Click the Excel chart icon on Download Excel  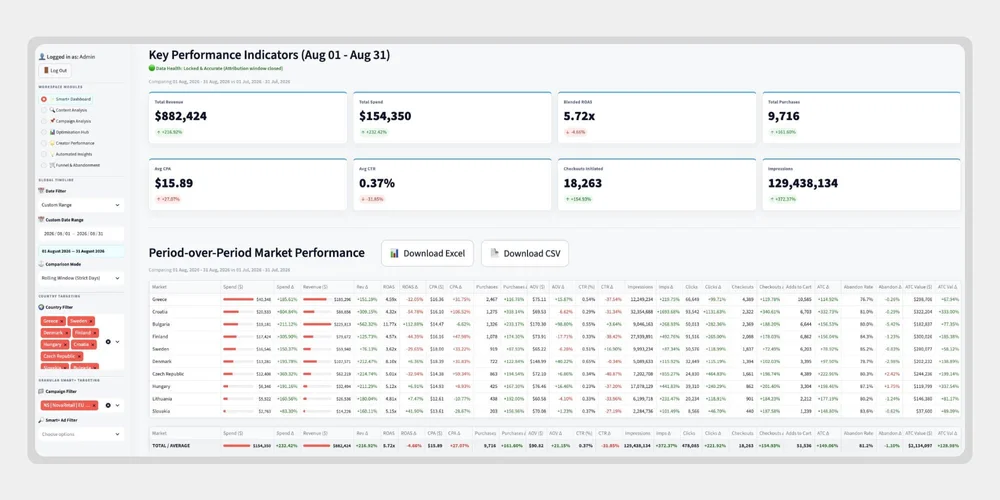394,253
